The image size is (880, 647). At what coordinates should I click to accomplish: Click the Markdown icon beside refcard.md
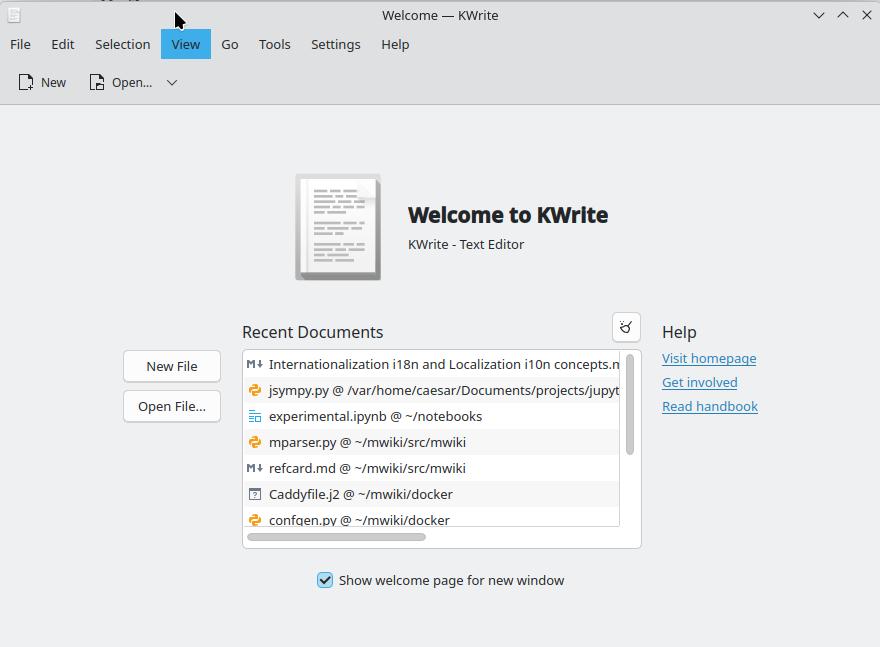click(x=255, y=469)
